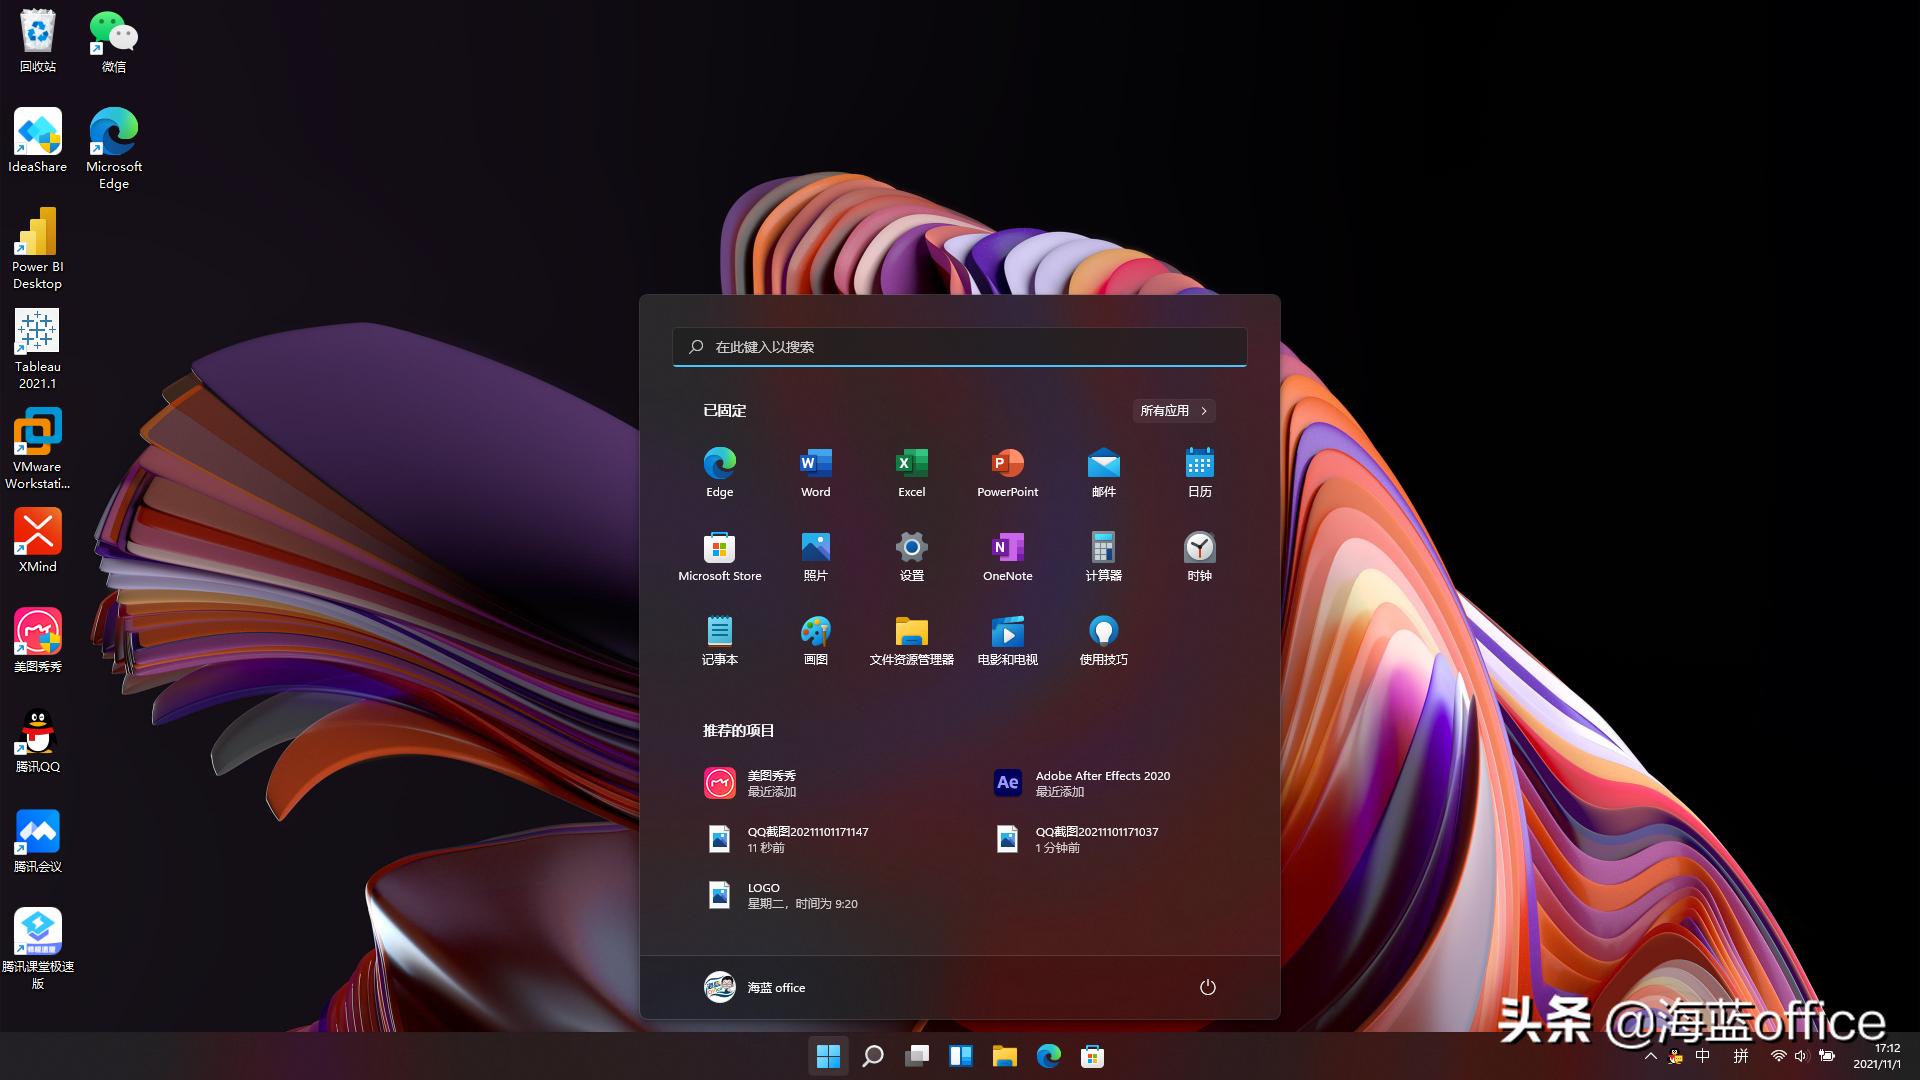
Task: Open Adobe After Effects 2020 from recommendations
Action: click(x=1090, y=783)
